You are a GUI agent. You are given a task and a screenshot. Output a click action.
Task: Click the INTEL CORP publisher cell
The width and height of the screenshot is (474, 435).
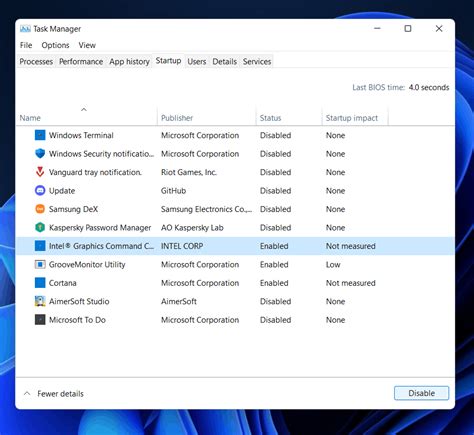coord(182,246)
